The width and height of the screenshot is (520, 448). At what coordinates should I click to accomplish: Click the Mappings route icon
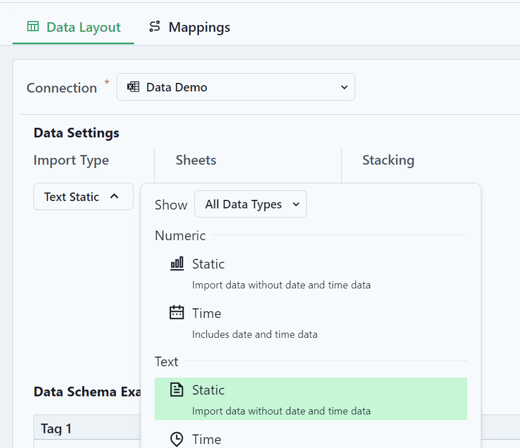[x=155, y=27]
